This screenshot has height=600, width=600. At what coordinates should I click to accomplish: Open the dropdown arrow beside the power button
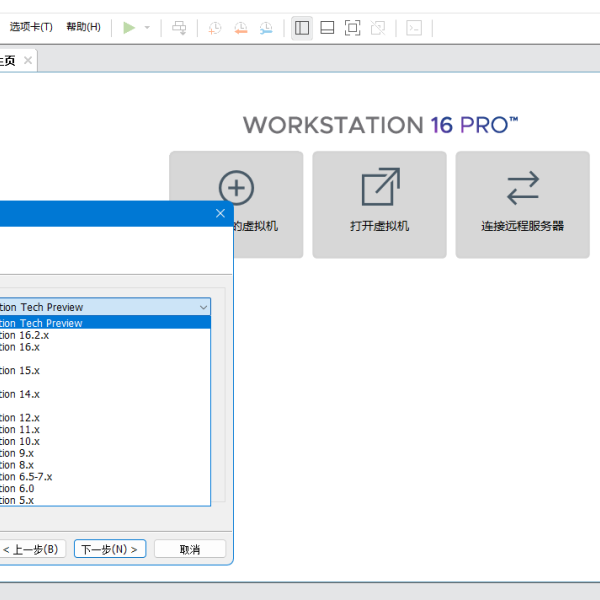(147, 28)
